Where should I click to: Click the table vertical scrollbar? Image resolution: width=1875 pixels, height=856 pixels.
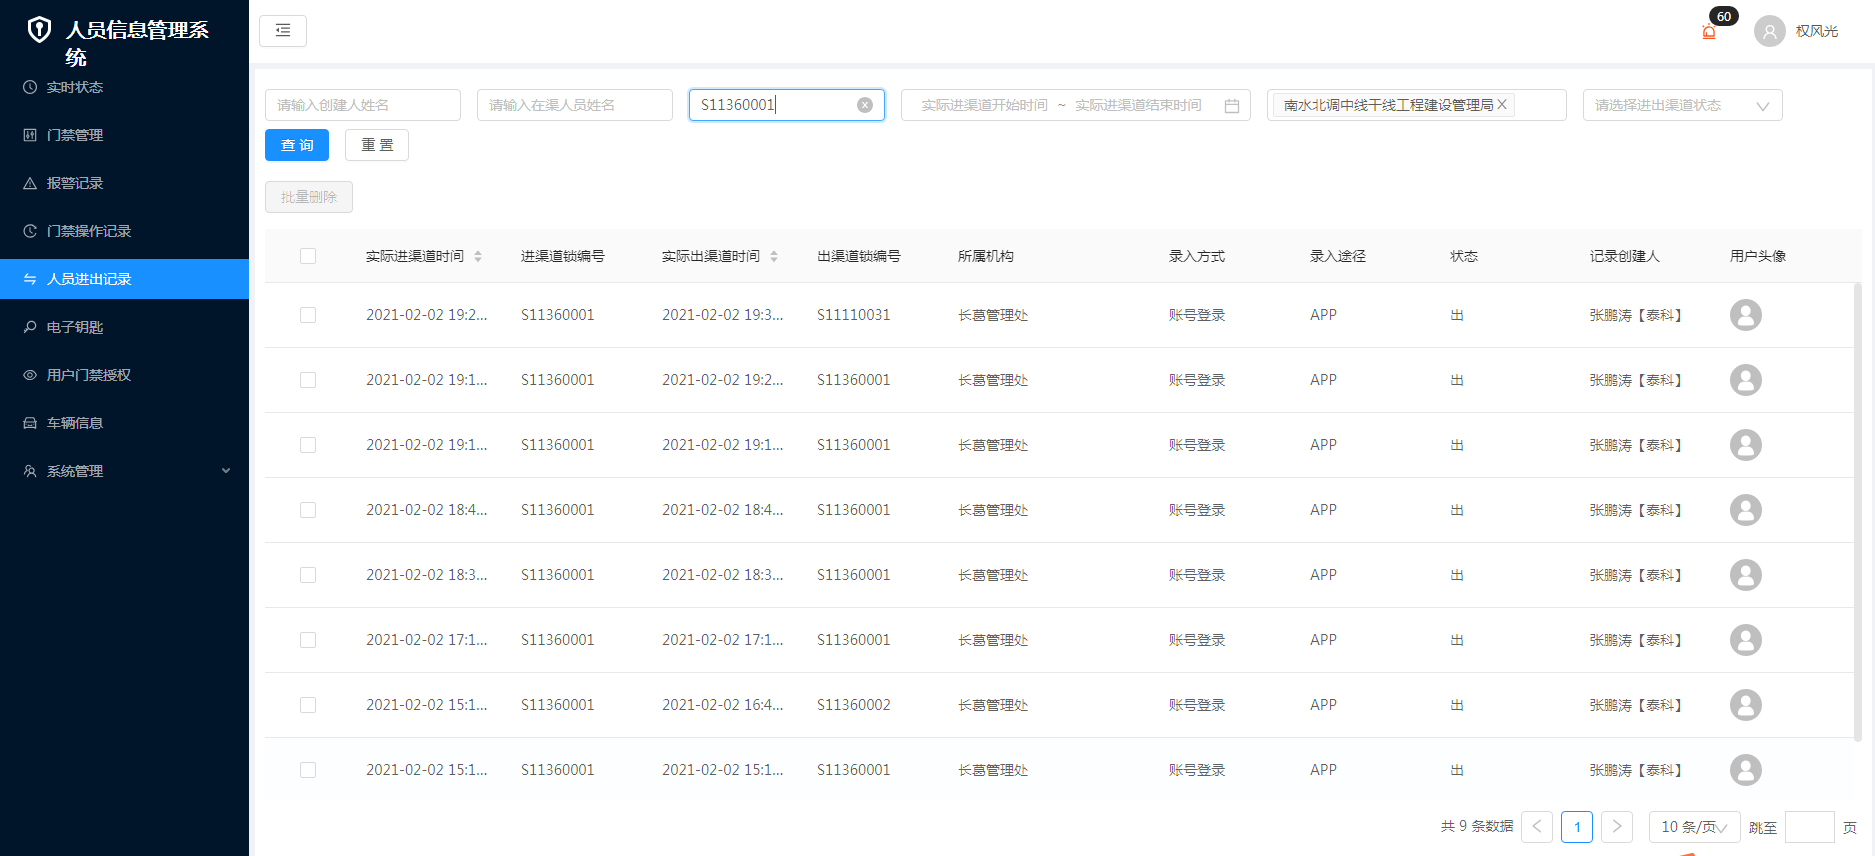(x=1858, y=512)
